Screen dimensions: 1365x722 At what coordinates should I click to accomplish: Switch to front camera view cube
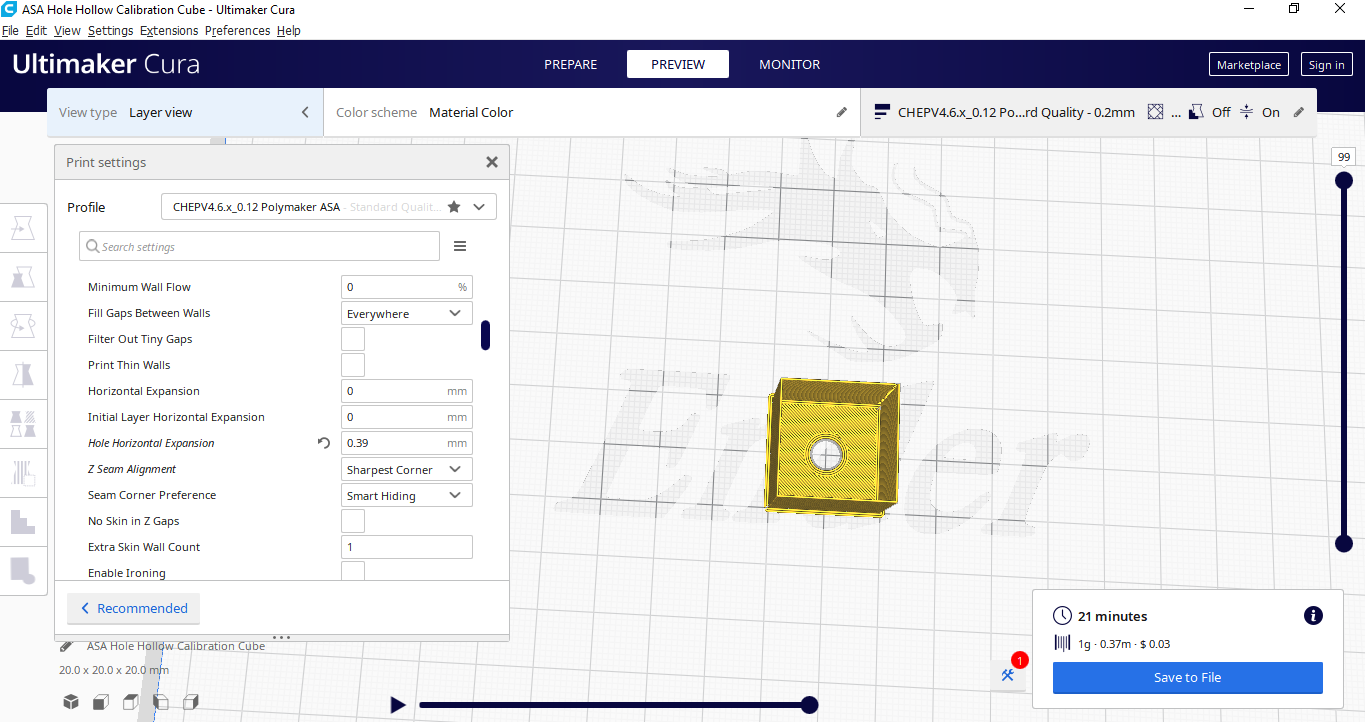[101, 702]
